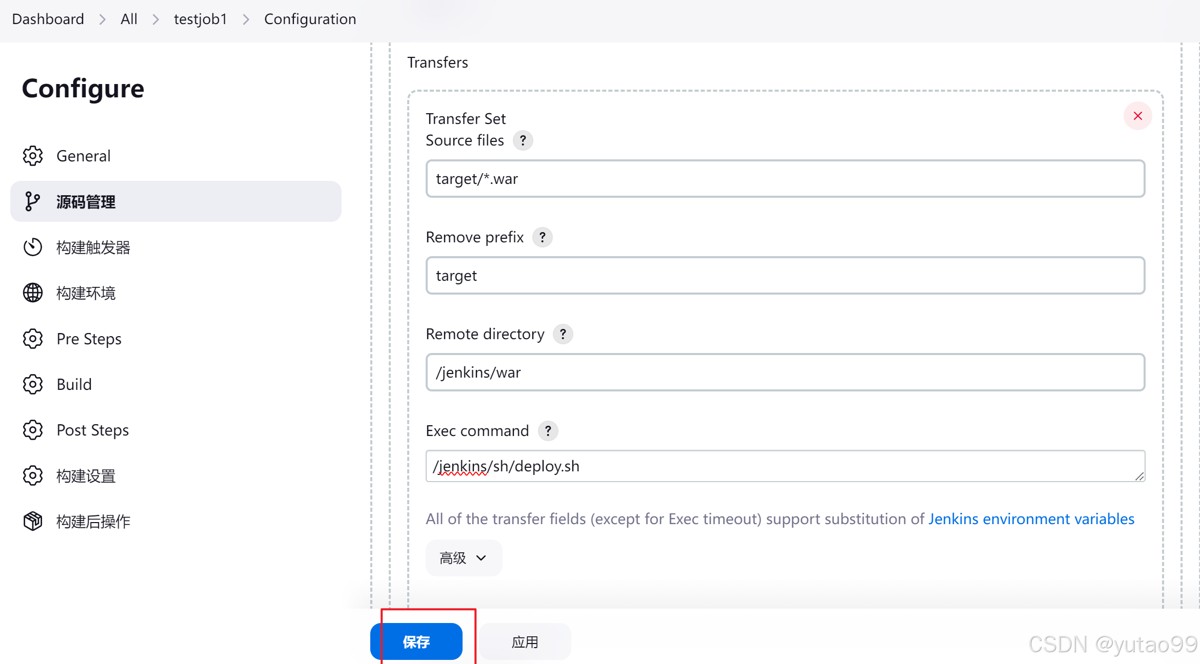Click the 构建触发器 clock icon
Viewport: 1200px width, 664px height.
(x=33, y=247)
